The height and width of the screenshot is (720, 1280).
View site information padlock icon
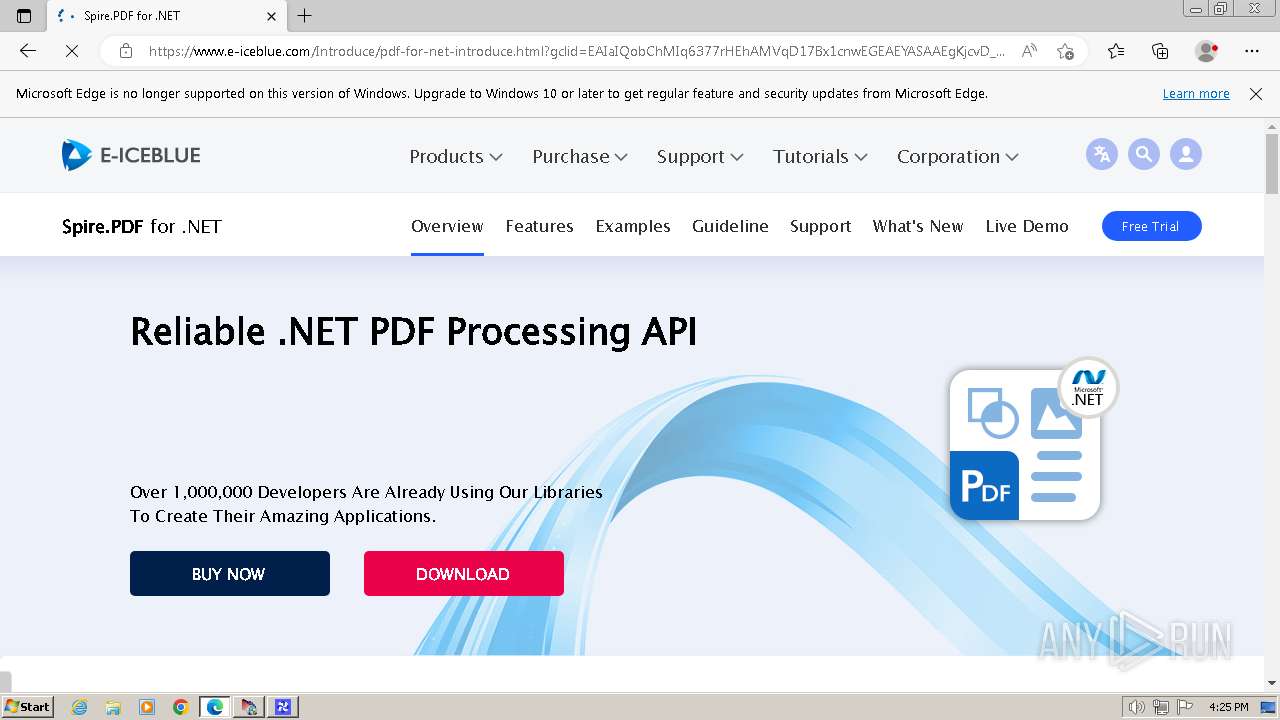pos(125,51)
